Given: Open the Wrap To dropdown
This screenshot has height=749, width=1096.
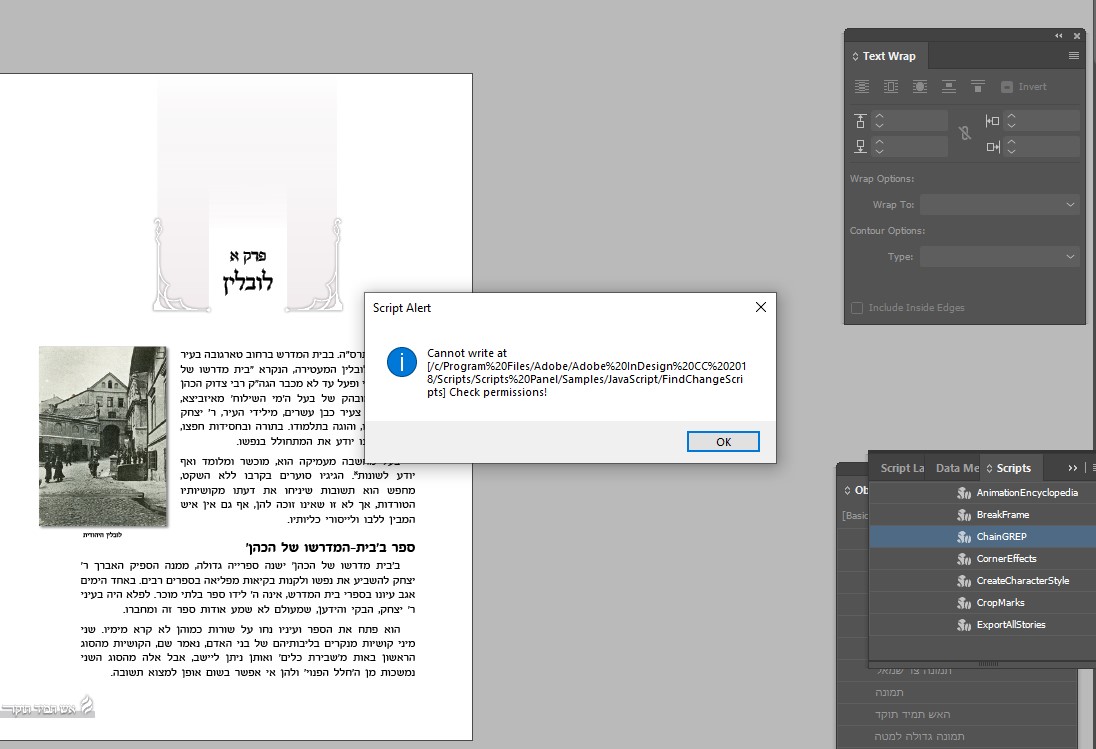Looking at the screenshot, I should click(999, 205).
